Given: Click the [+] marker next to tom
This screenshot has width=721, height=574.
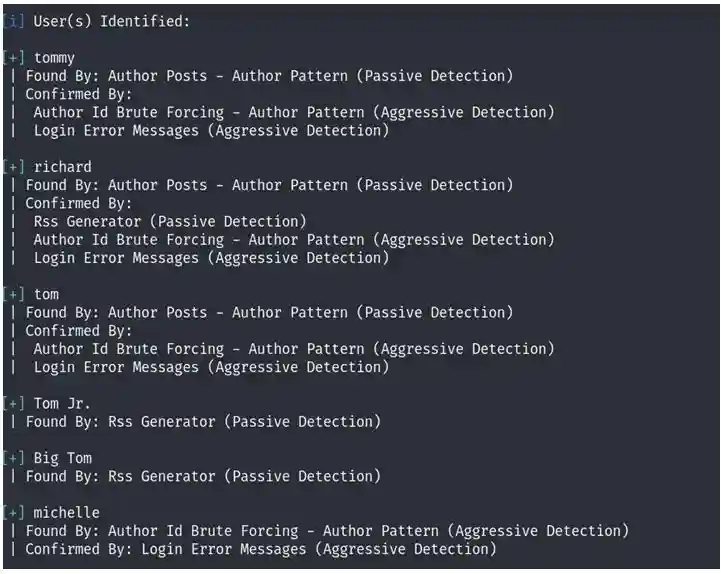Looking at the screenshot, I should click(x=13, y=295).
